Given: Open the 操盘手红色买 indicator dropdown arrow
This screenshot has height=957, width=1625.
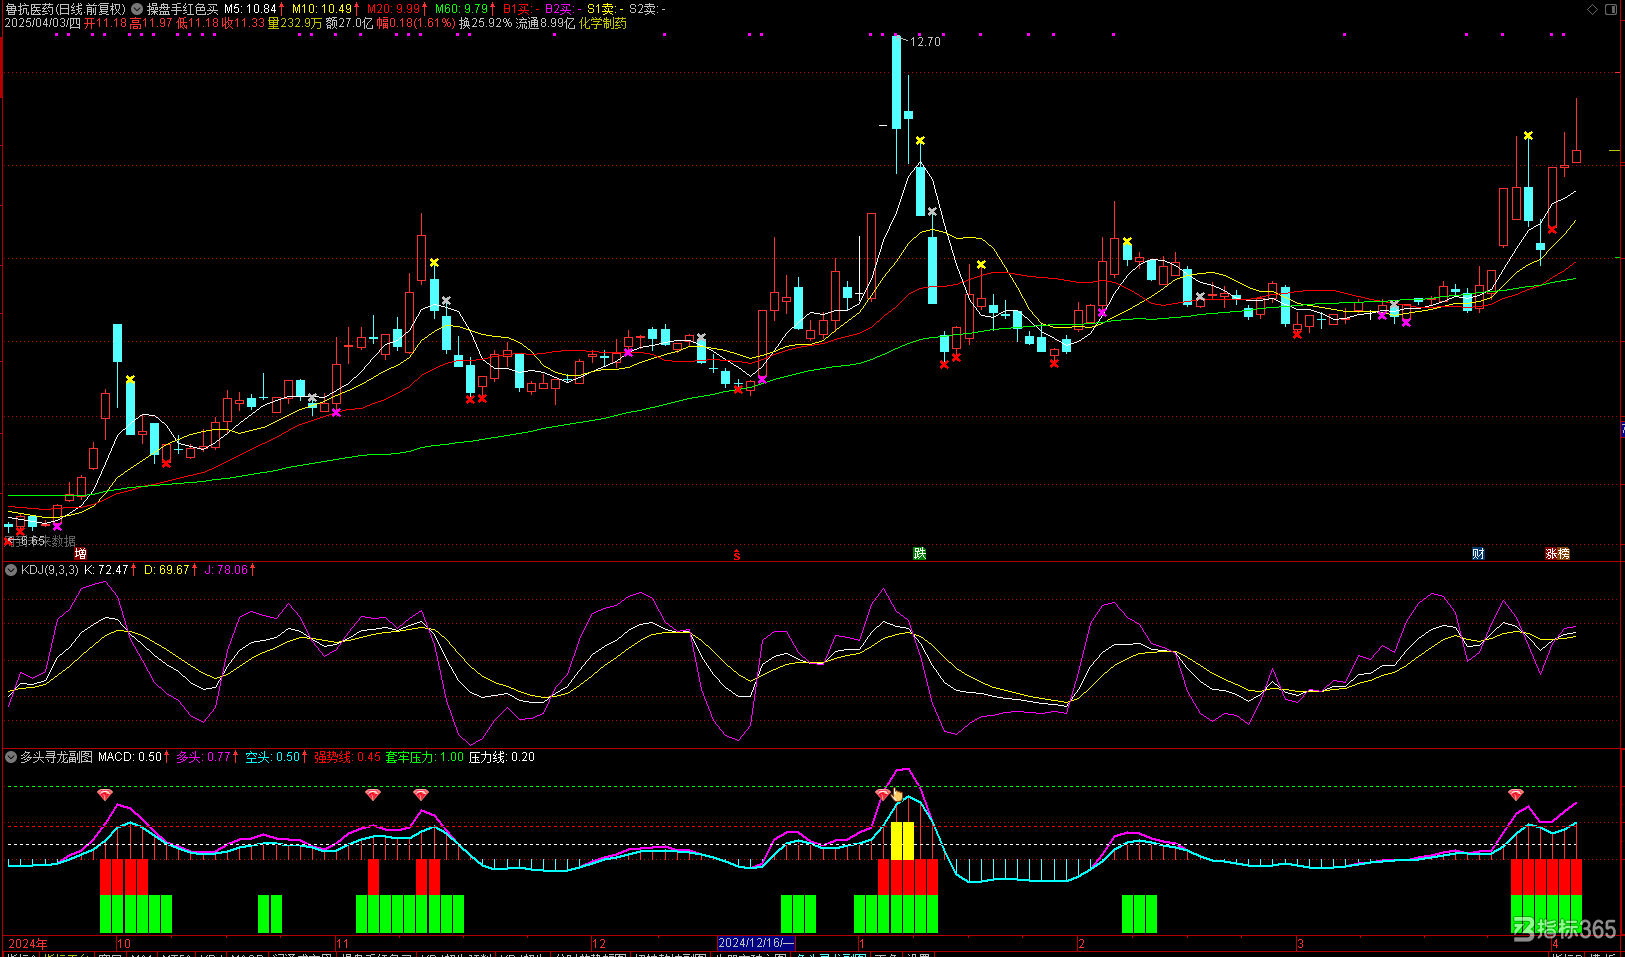Looking at the screenshot, I should 138,9.
